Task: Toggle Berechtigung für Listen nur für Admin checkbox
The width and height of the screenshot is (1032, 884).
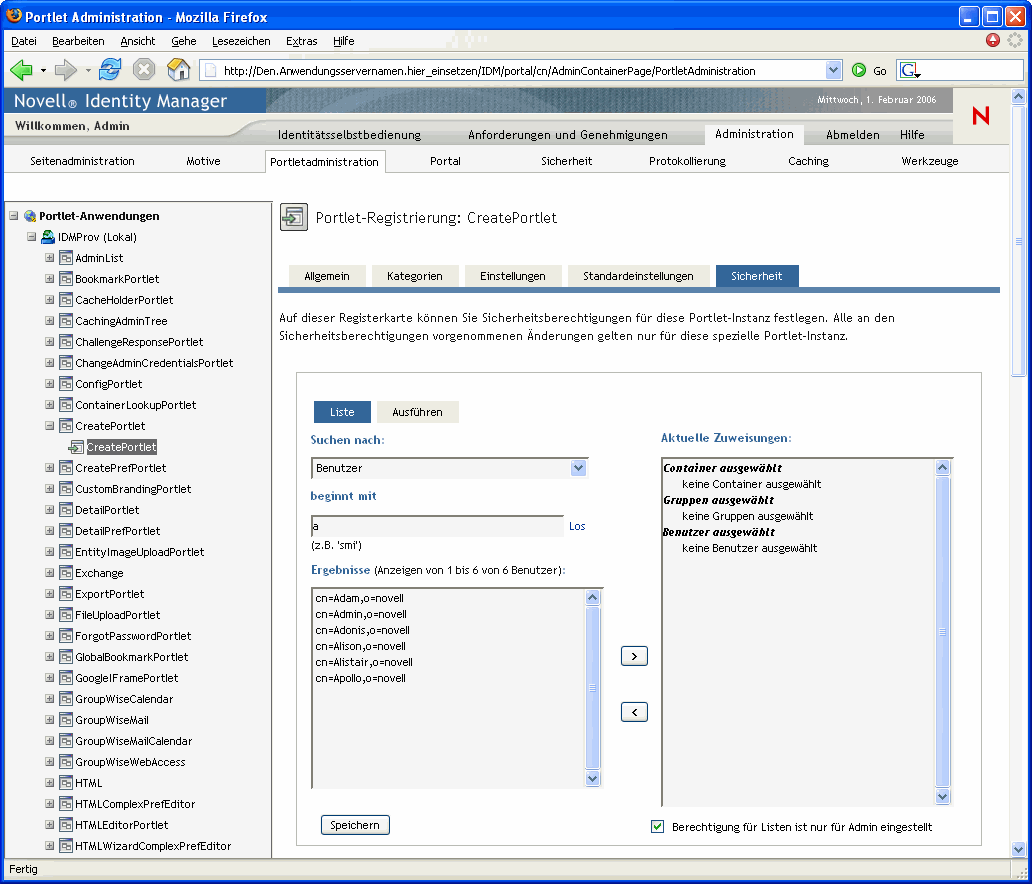Action: click(657, 827)
